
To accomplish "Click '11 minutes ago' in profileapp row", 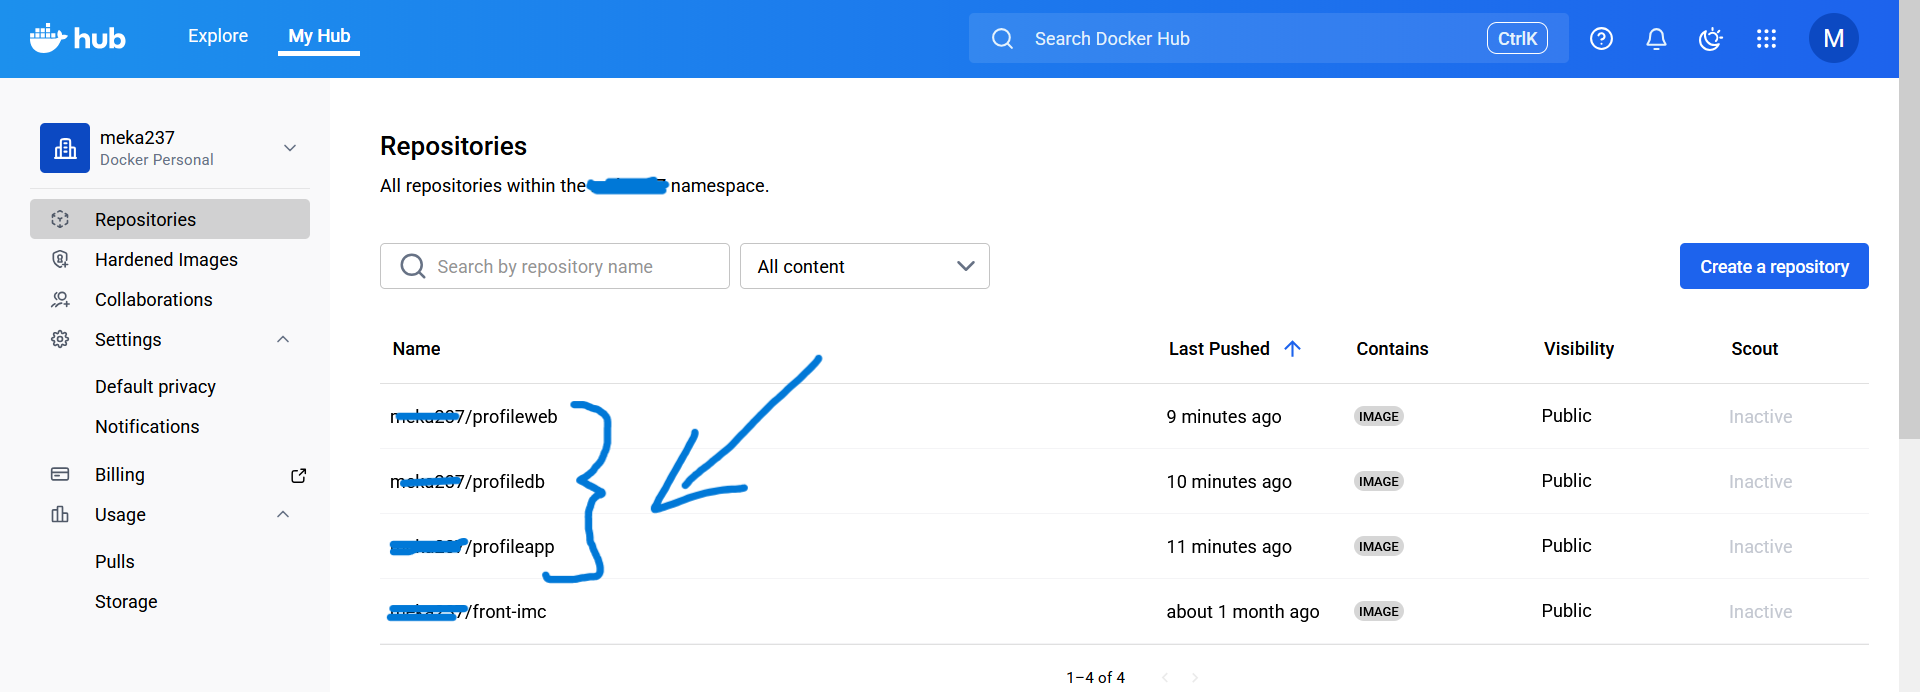I will click(x=1229, y=547).
